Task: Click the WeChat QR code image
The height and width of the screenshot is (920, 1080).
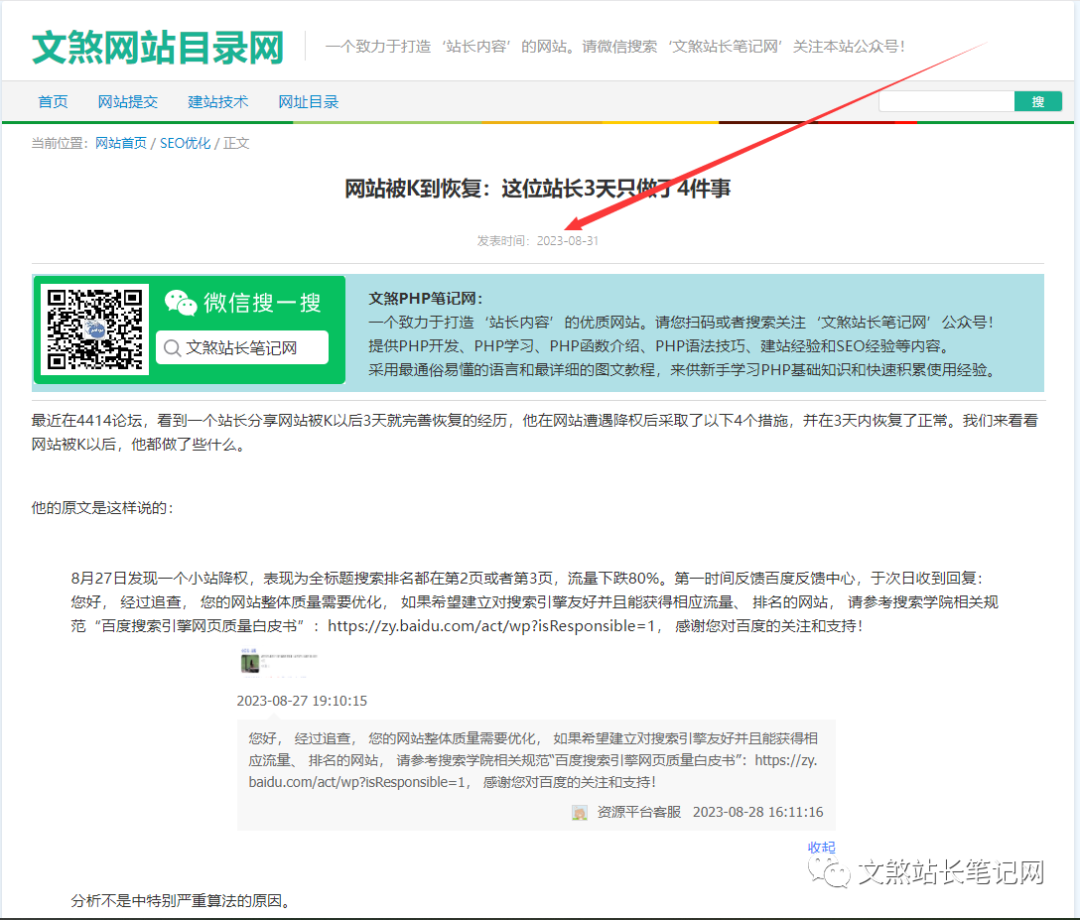Action: pyautogui.click(x=94, y=327)
